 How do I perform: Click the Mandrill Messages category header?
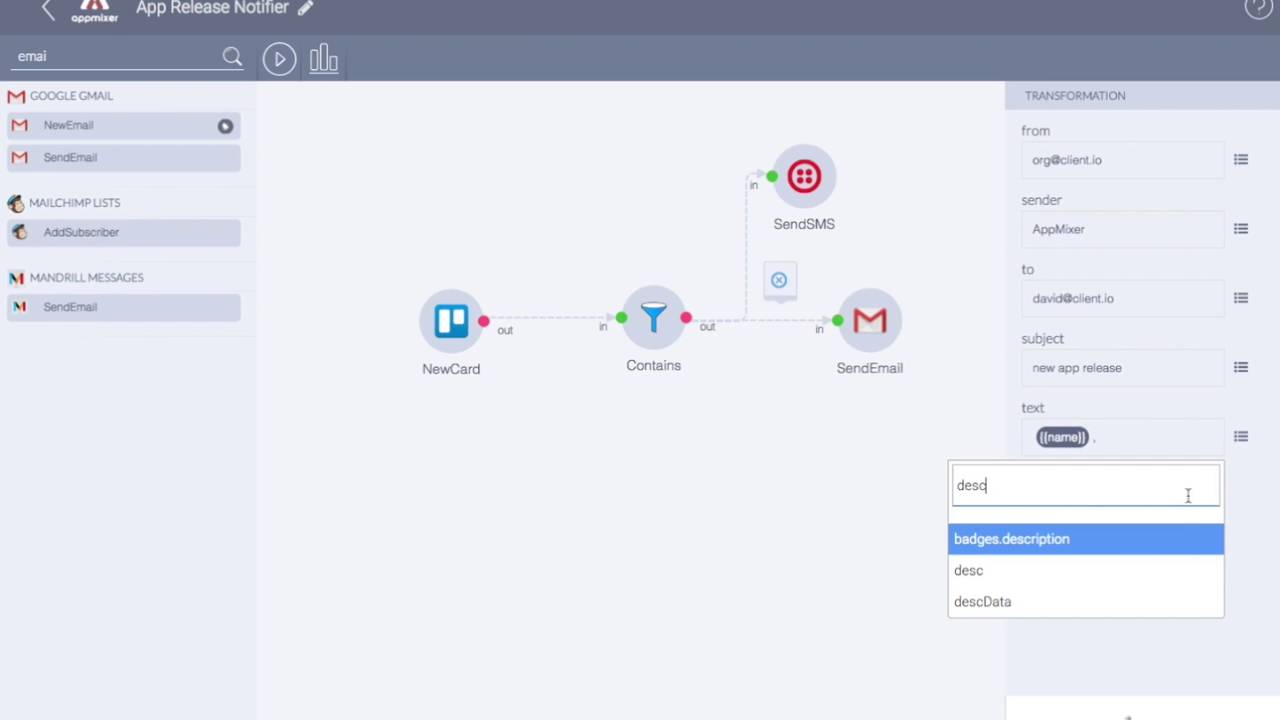pos(87,278)
